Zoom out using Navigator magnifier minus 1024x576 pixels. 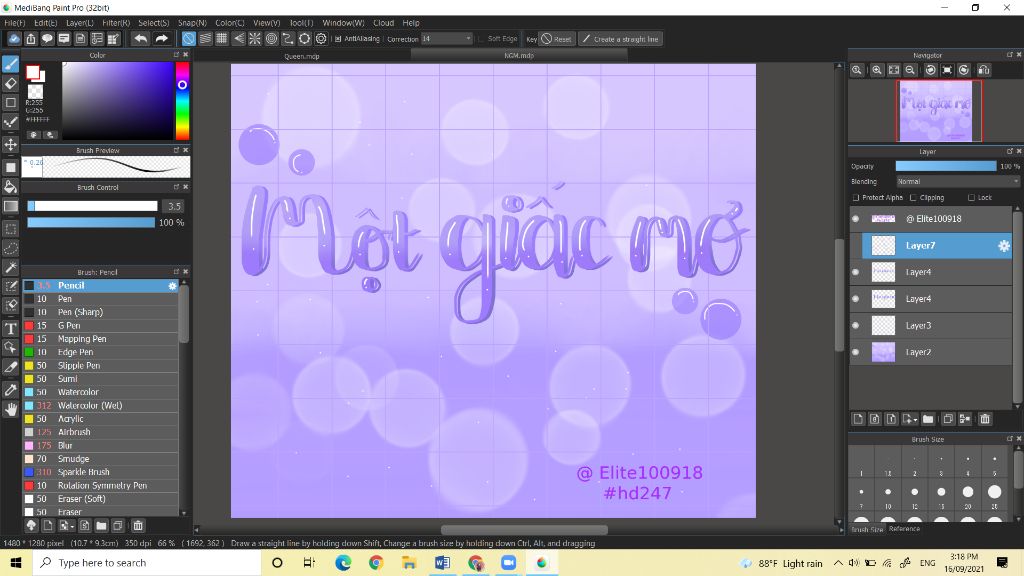click(x=910, y=70)
